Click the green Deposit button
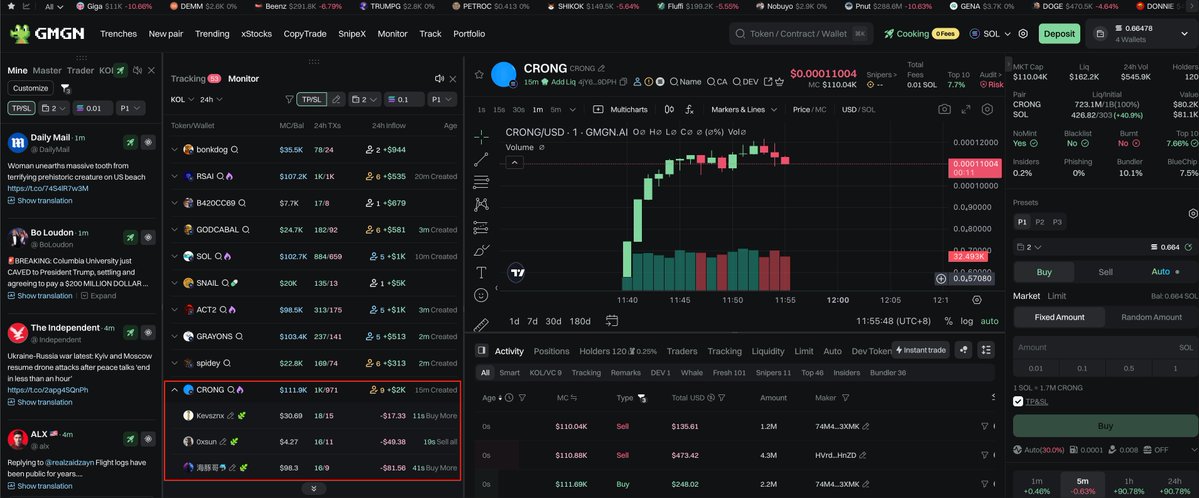This screenshot has height=498, width=1199. point(1059,34)
